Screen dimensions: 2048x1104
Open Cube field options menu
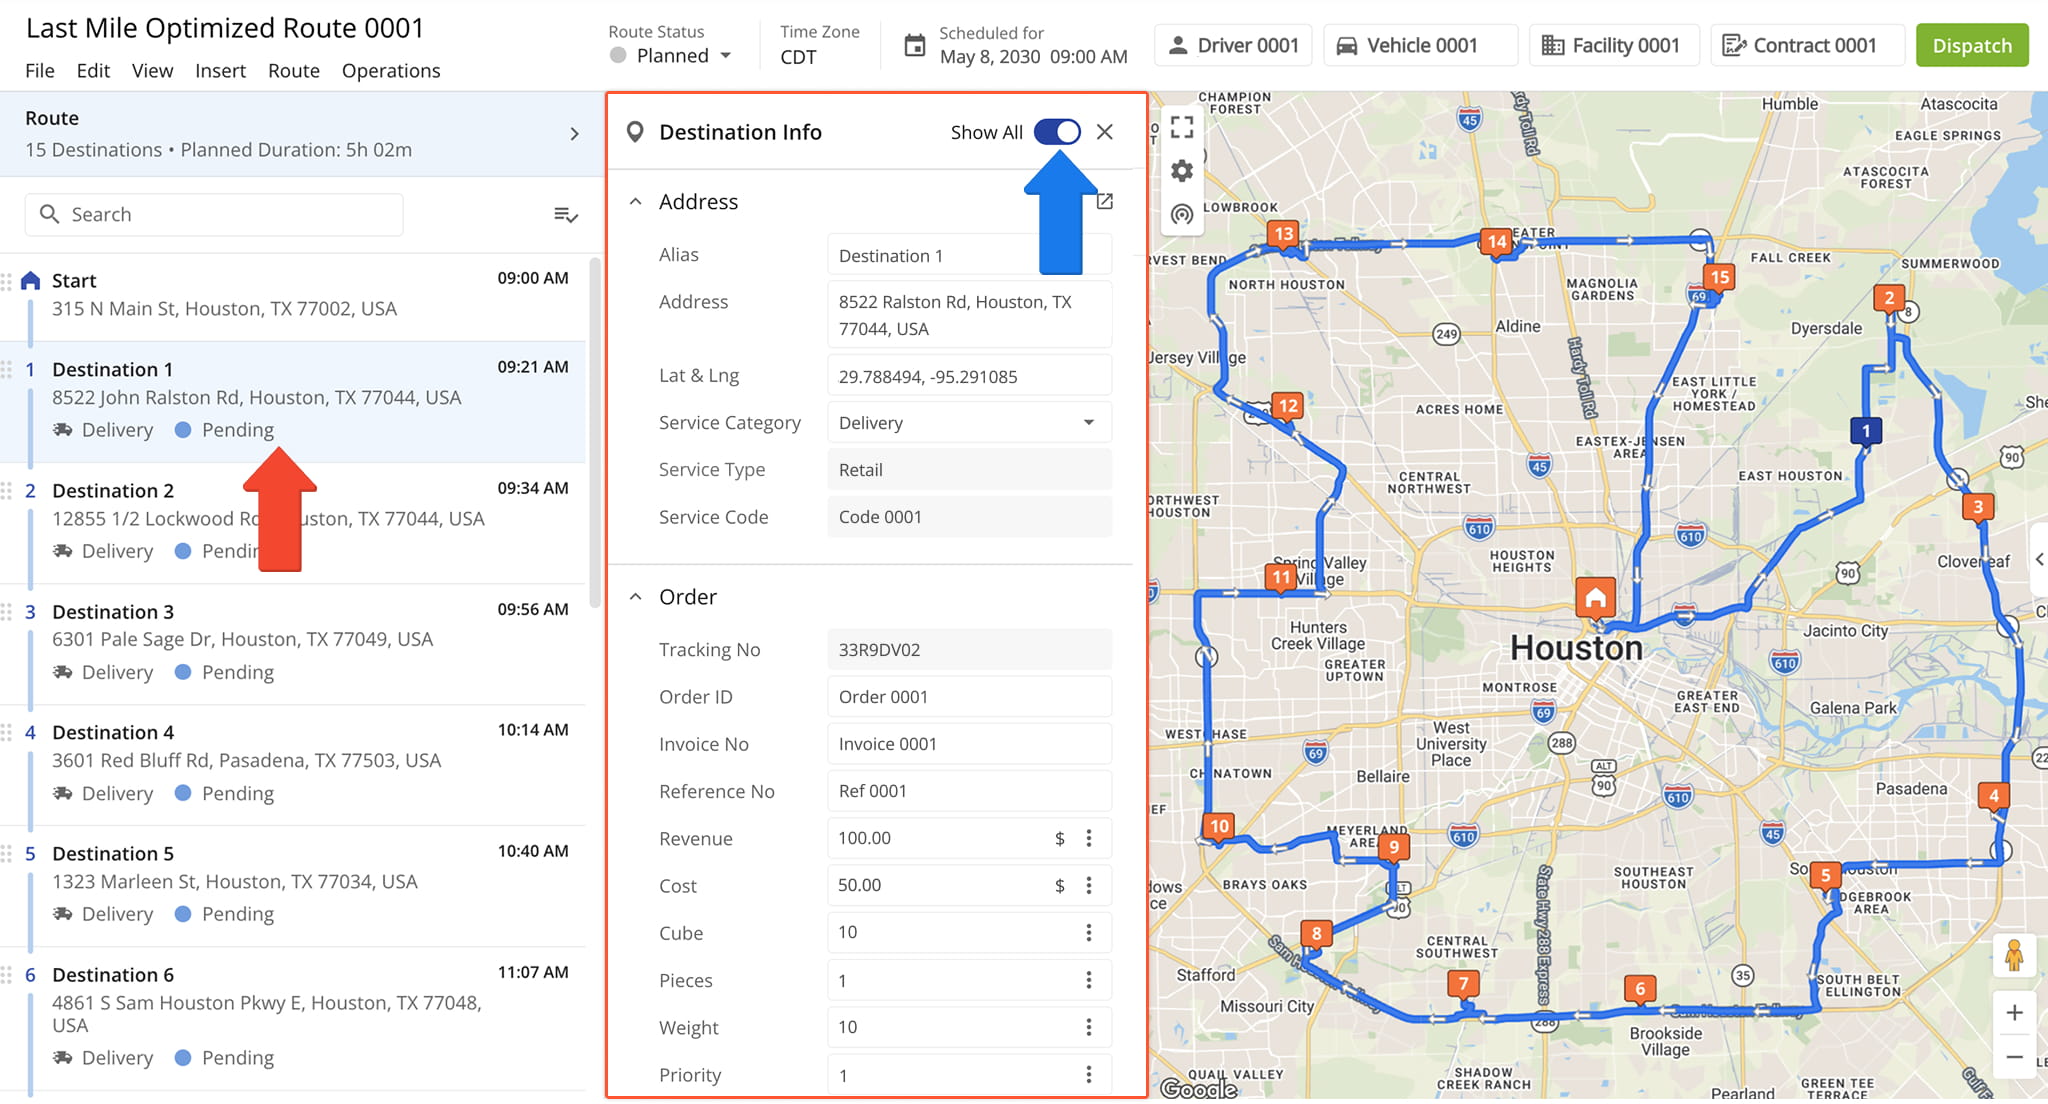(1089, 932)
